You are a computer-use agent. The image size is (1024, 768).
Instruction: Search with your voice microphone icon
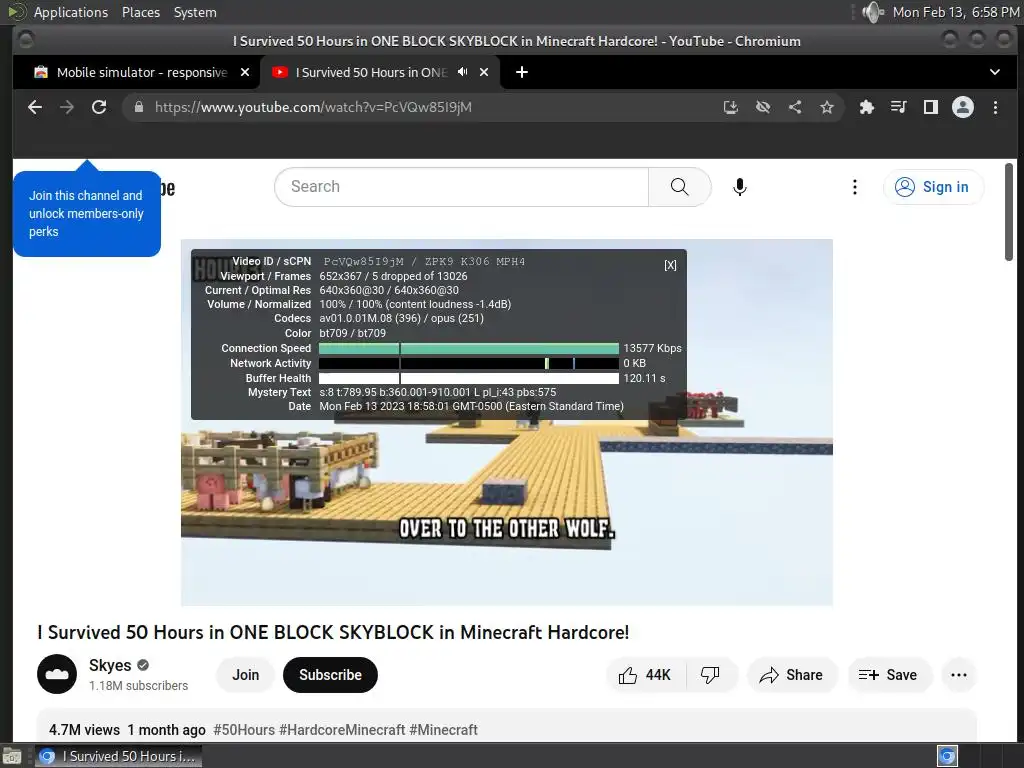(x=739, y=187)
